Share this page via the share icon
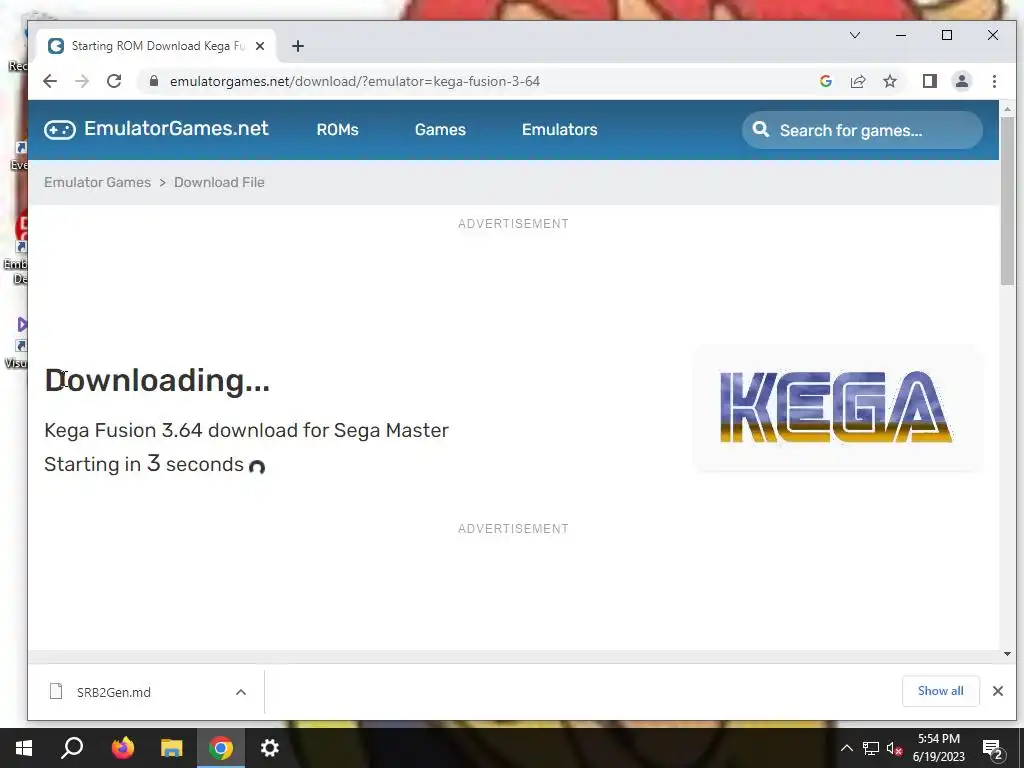The width and height of the screenshot is (1024, 768). [857, 81]
